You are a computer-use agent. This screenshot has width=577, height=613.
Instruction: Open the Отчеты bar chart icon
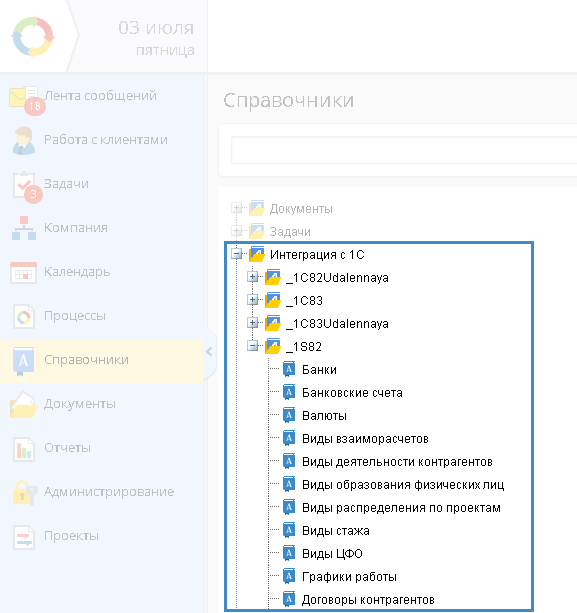tap(24, 449)
